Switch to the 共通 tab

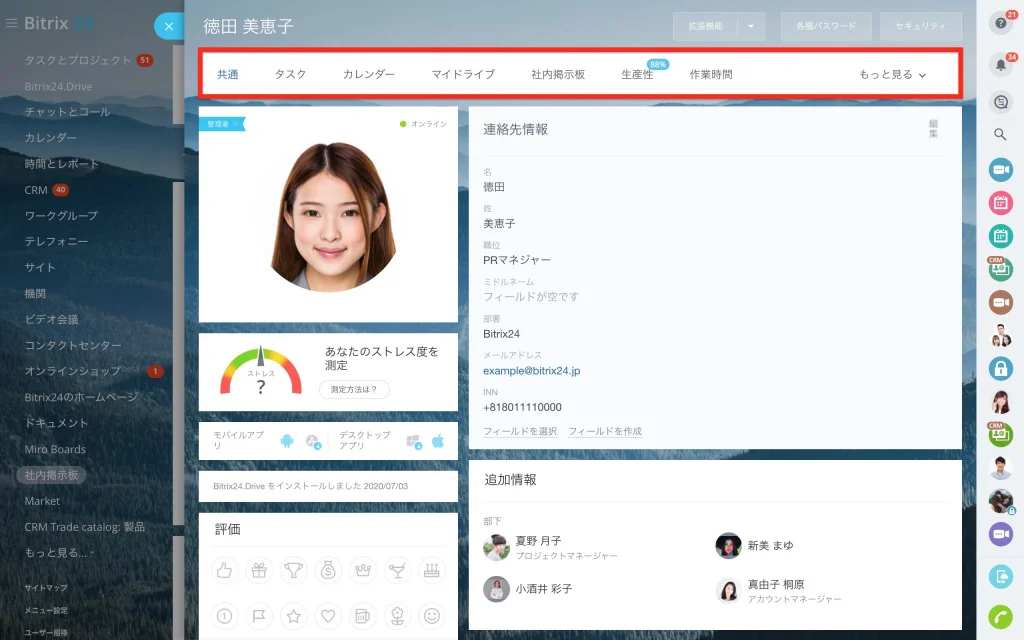coord(227,74)
